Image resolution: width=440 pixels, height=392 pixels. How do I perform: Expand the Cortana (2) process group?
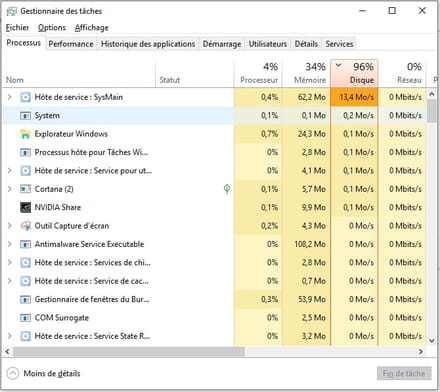pyautogui.click(x=9, y=189)
